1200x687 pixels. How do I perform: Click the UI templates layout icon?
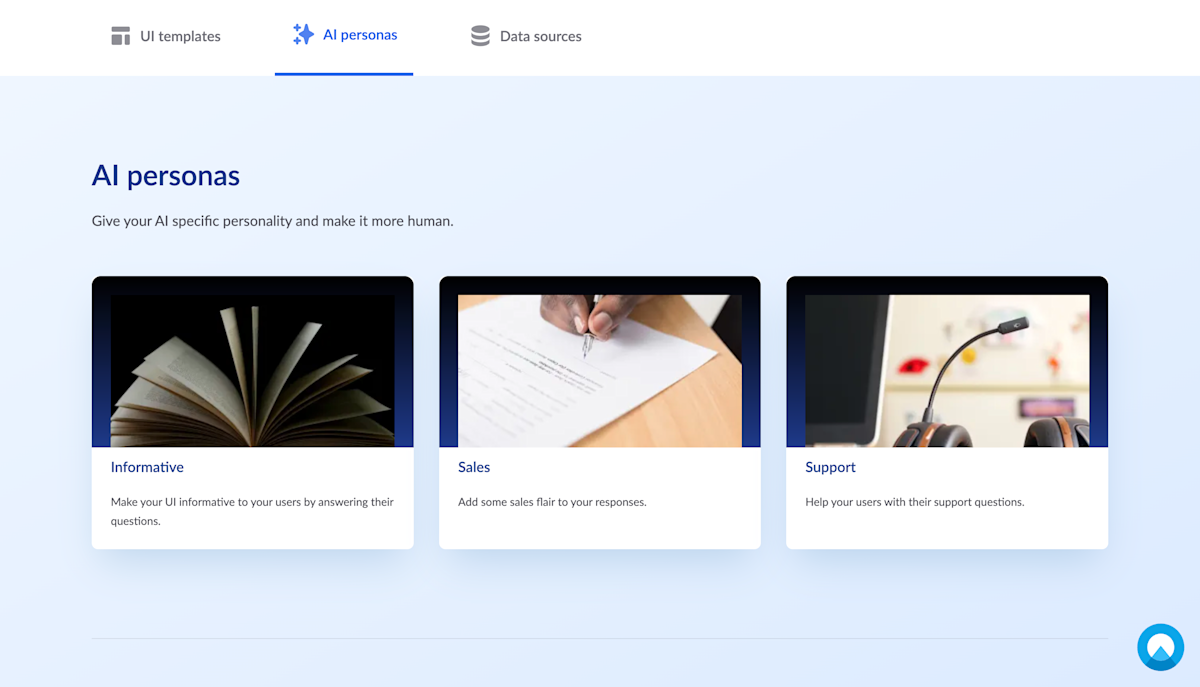(121, 36)
